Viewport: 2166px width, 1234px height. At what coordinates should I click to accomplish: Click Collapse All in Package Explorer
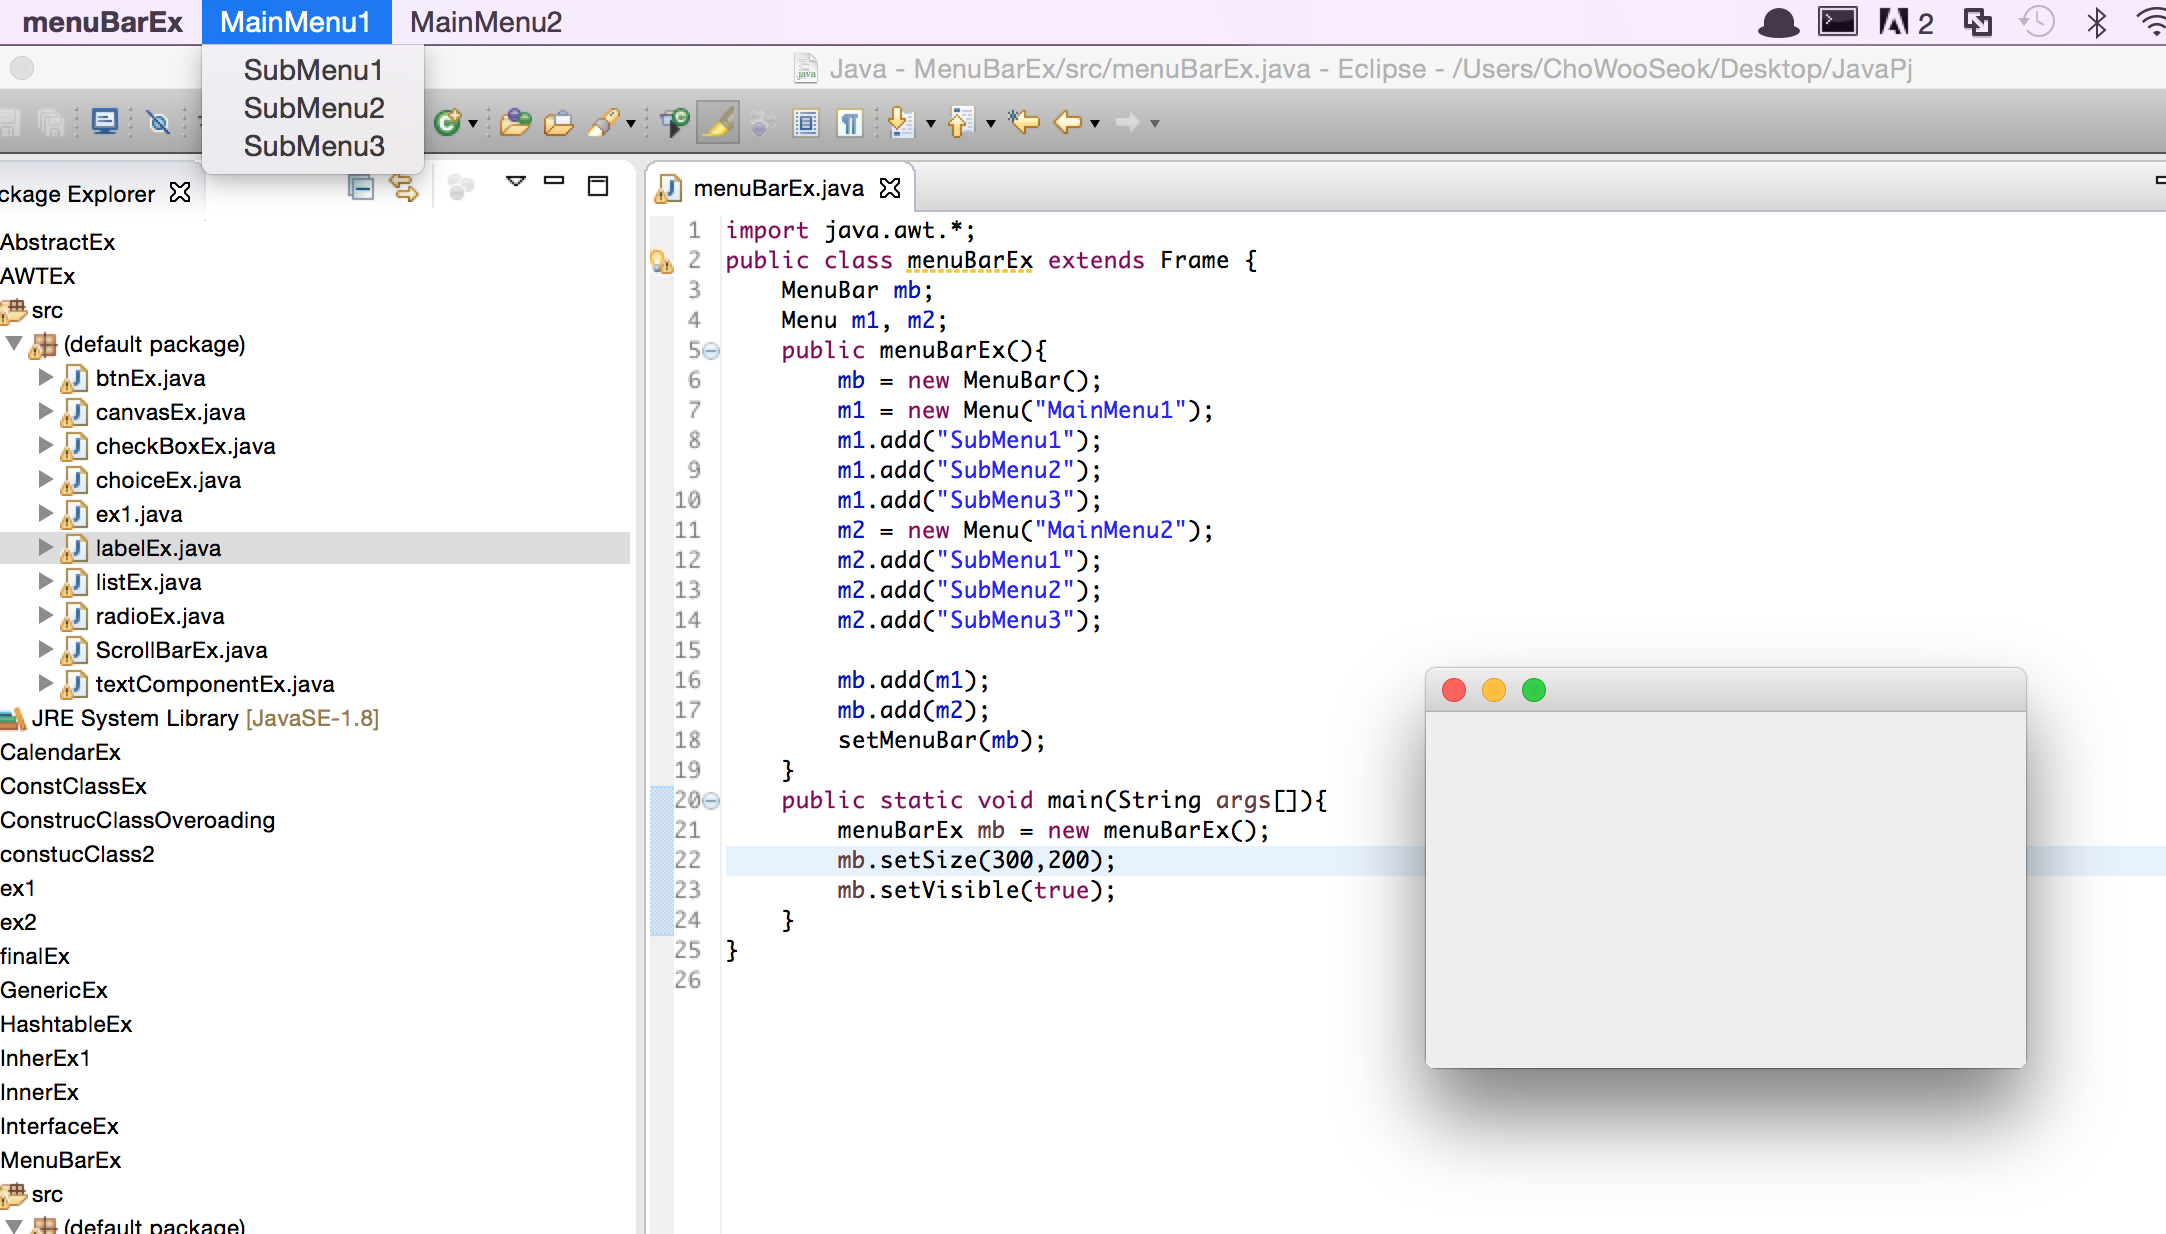pos(361,187)
